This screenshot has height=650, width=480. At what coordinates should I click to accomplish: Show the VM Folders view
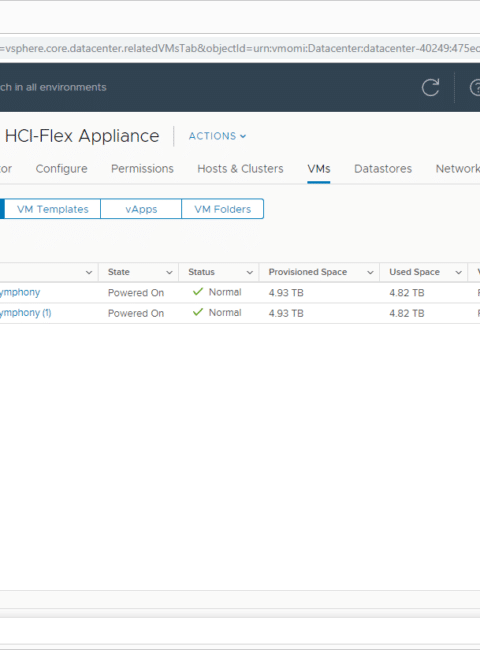[223, 209]
